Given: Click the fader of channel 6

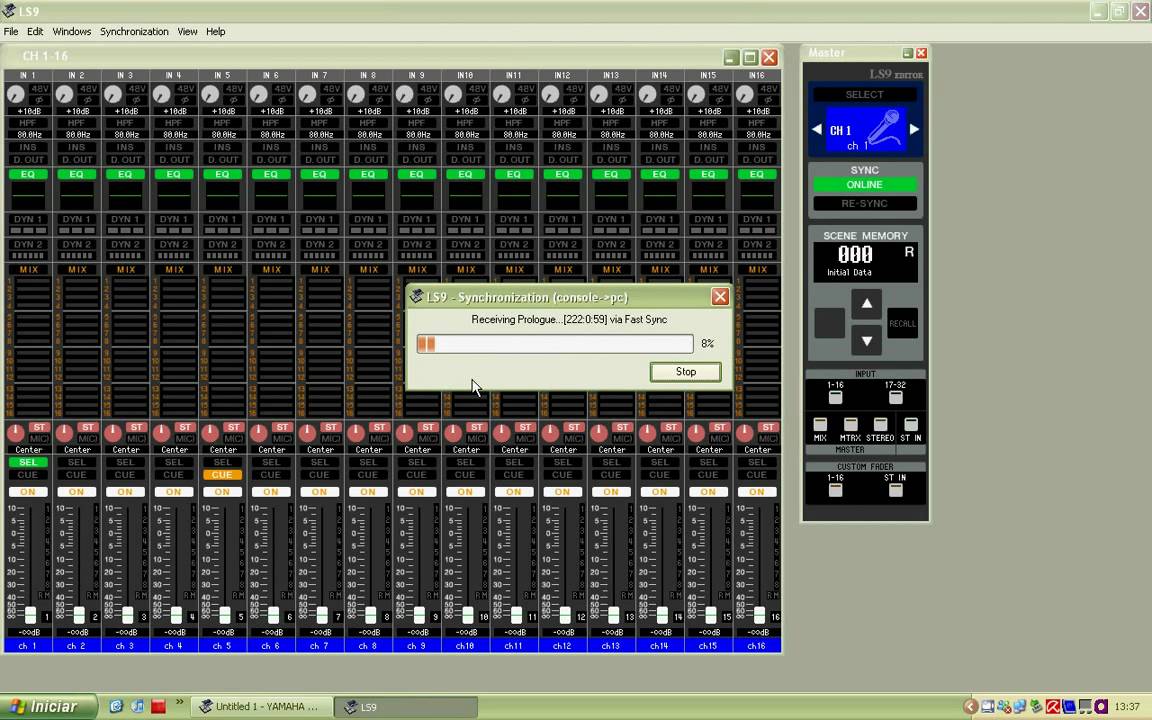Looking at the screenshot, I should click(273, 615).
